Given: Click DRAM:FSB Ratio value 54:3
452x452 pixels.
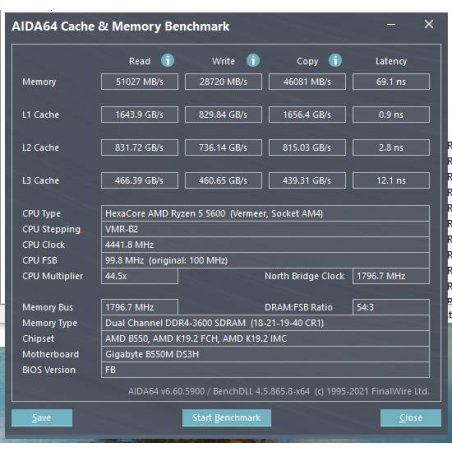Looking at the screenshot, I should click(391, 307).
